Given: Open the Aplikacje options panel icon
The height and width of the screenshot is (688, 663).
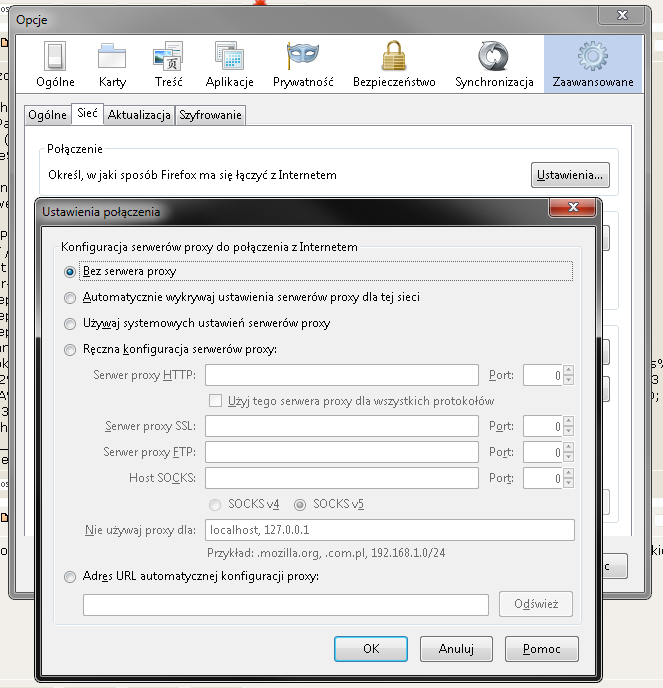Looking at the screenshot, I should coord(230,64).
